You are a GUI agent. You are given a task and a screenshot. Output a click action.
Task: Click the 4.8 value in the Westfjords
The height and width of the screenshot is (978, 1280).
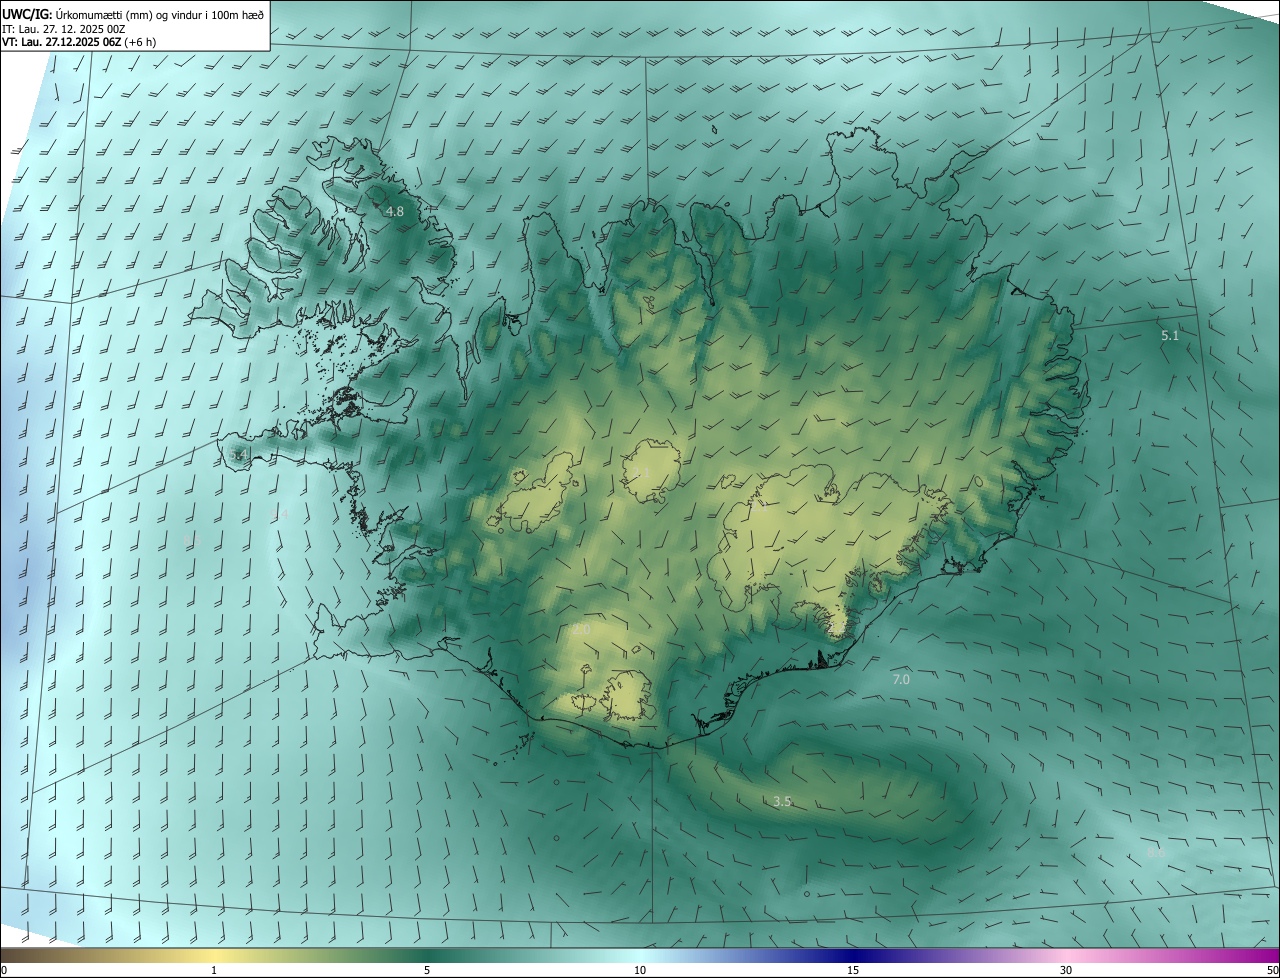pos(395,212)
